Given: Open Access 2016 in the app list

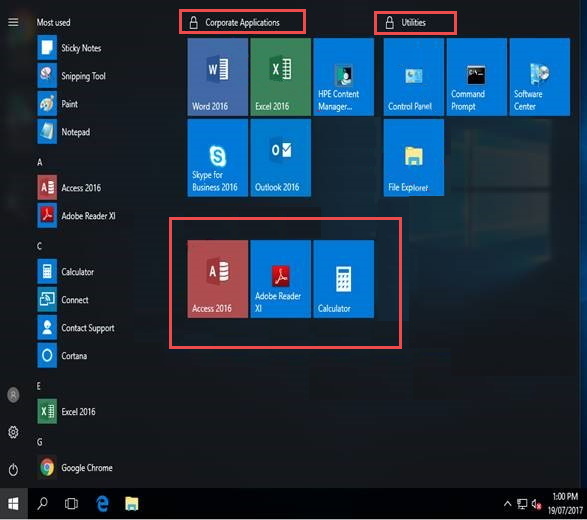Looking at the screenshot, I should click(x=70, y=188).
